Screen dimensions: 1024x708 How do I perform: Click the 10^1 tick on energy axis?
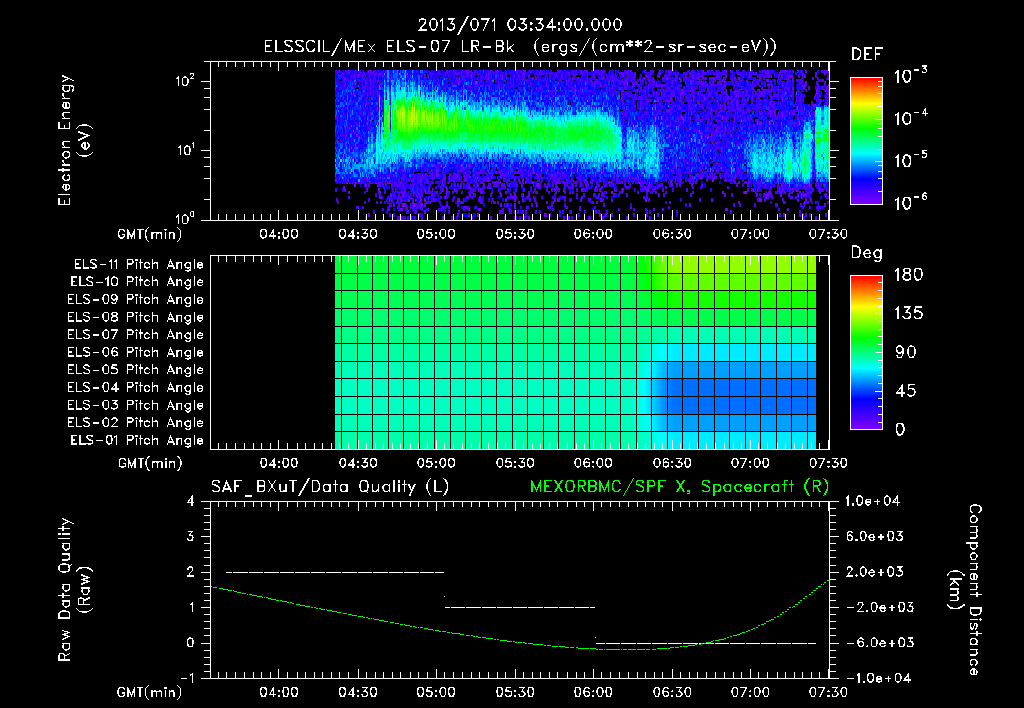(185, 150)
